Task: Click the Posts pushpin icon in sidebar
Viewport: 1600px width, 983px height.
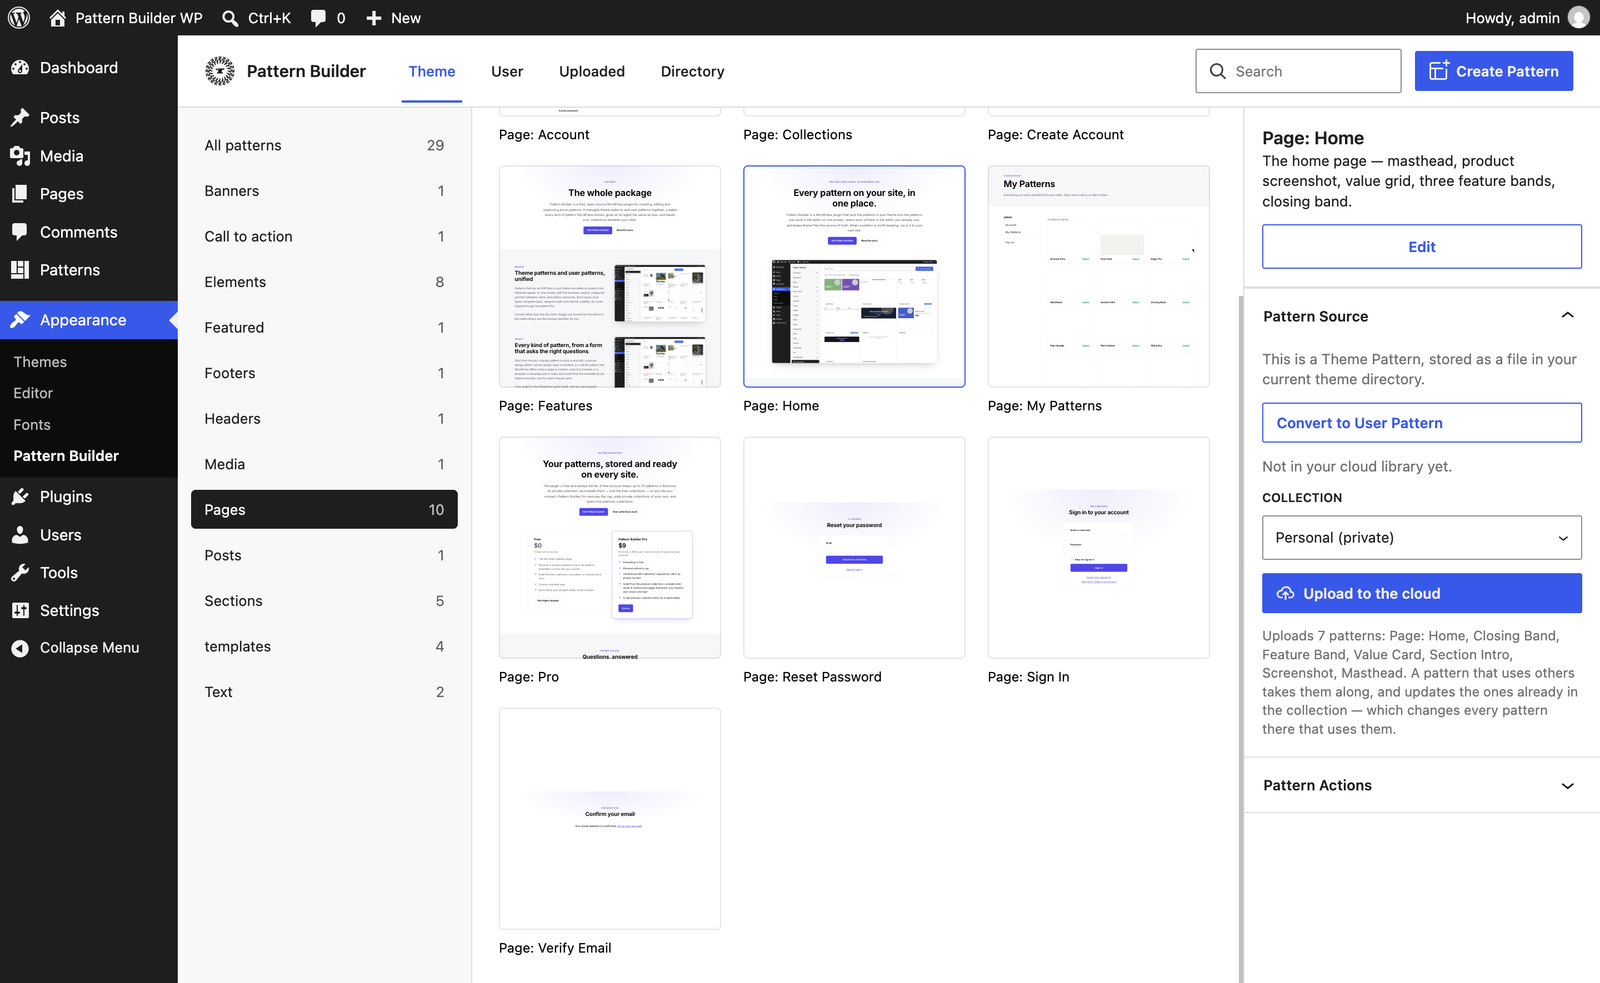Action: (x=20, y=118)
